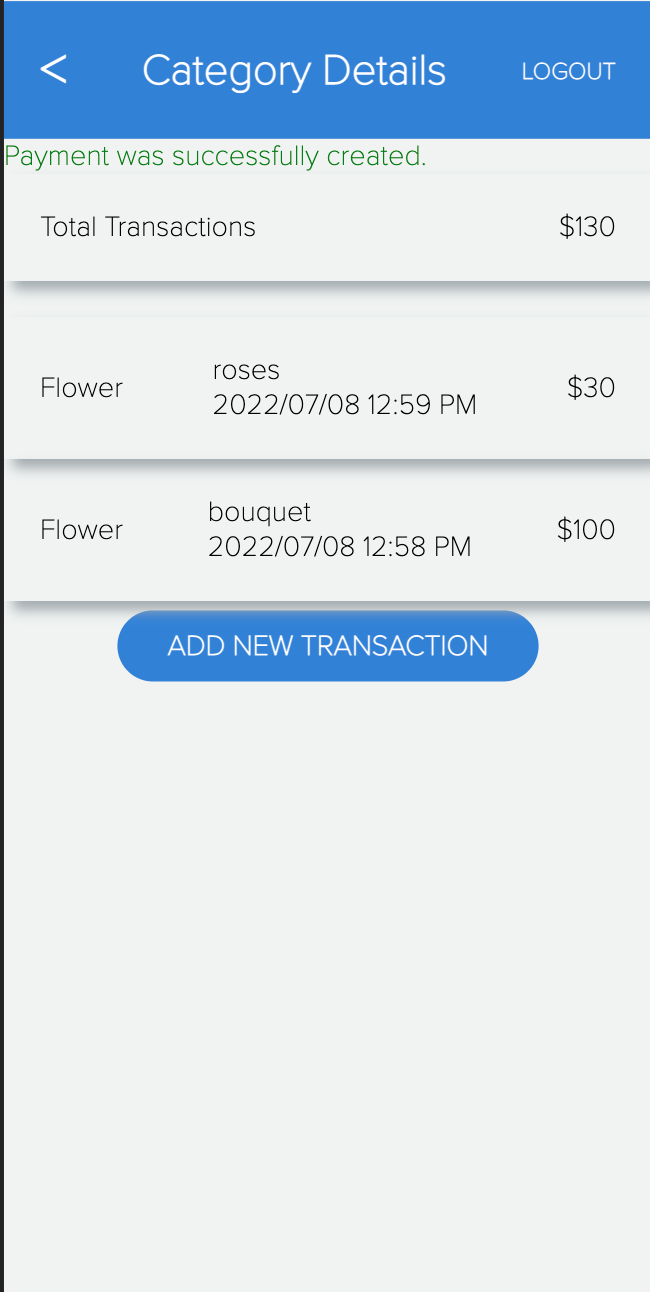Tap the $30 amount on the roses row

tap(591, 387)
